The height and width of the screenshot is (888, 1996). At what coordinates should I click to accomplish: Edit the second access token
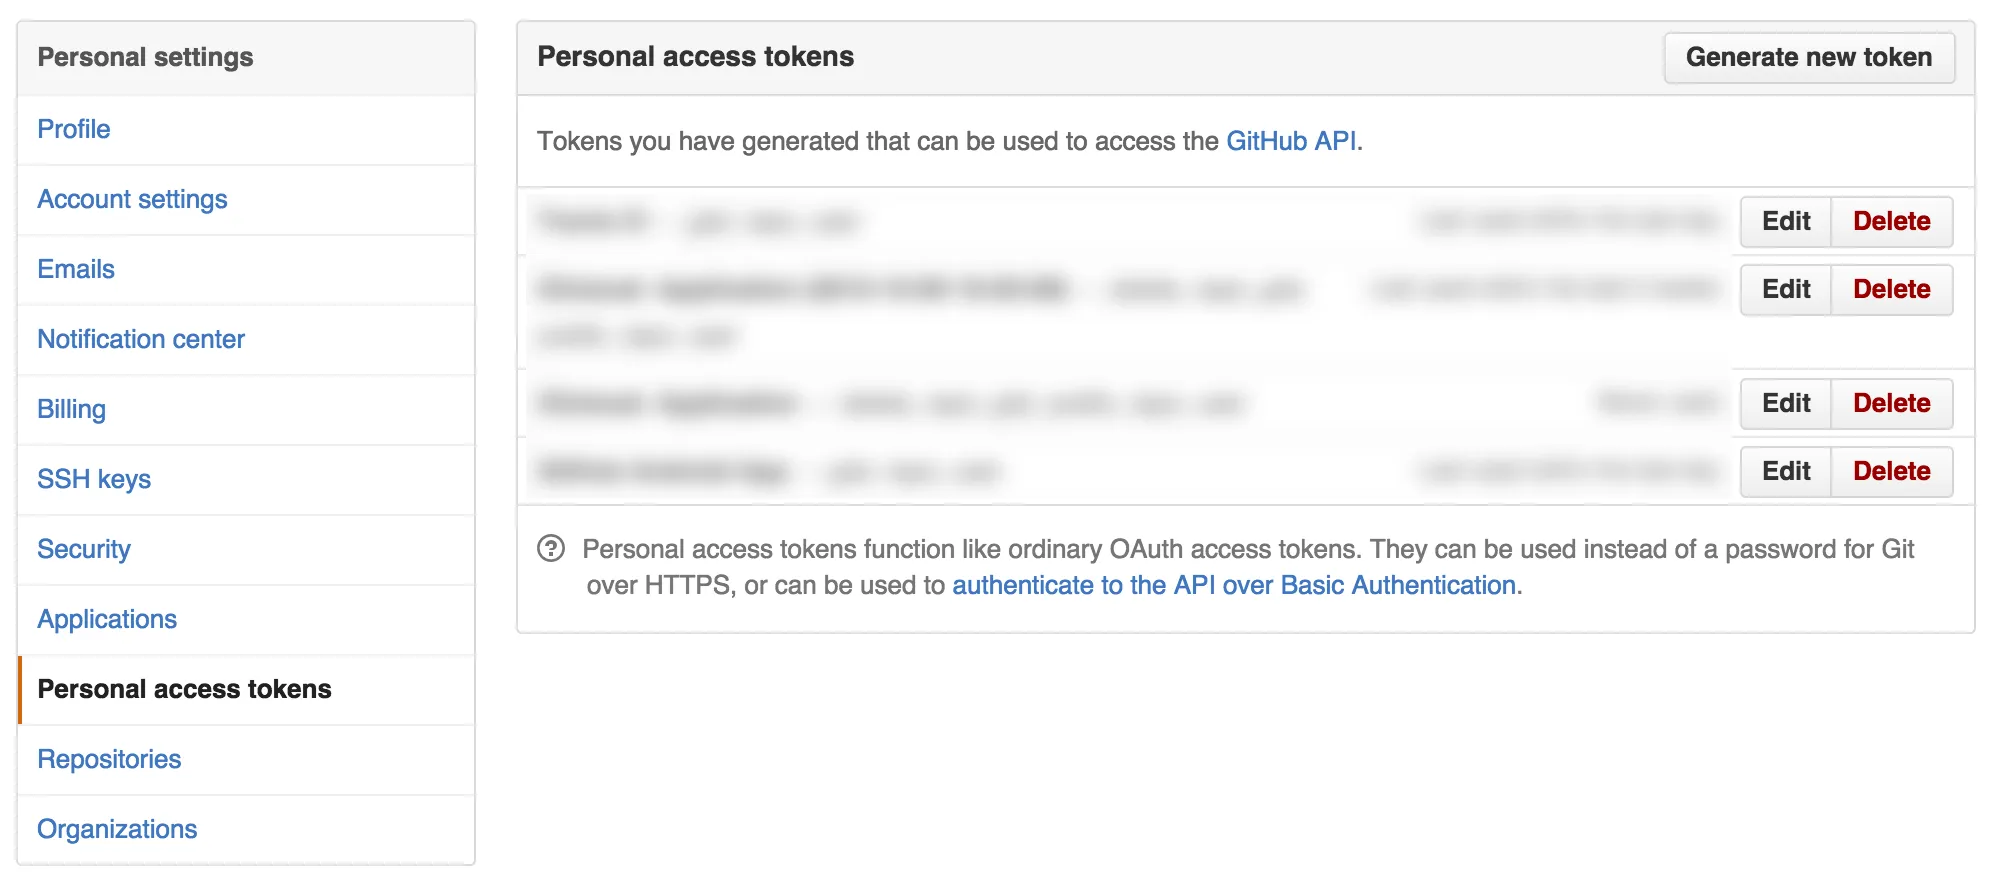click(x=1786, y=289)
